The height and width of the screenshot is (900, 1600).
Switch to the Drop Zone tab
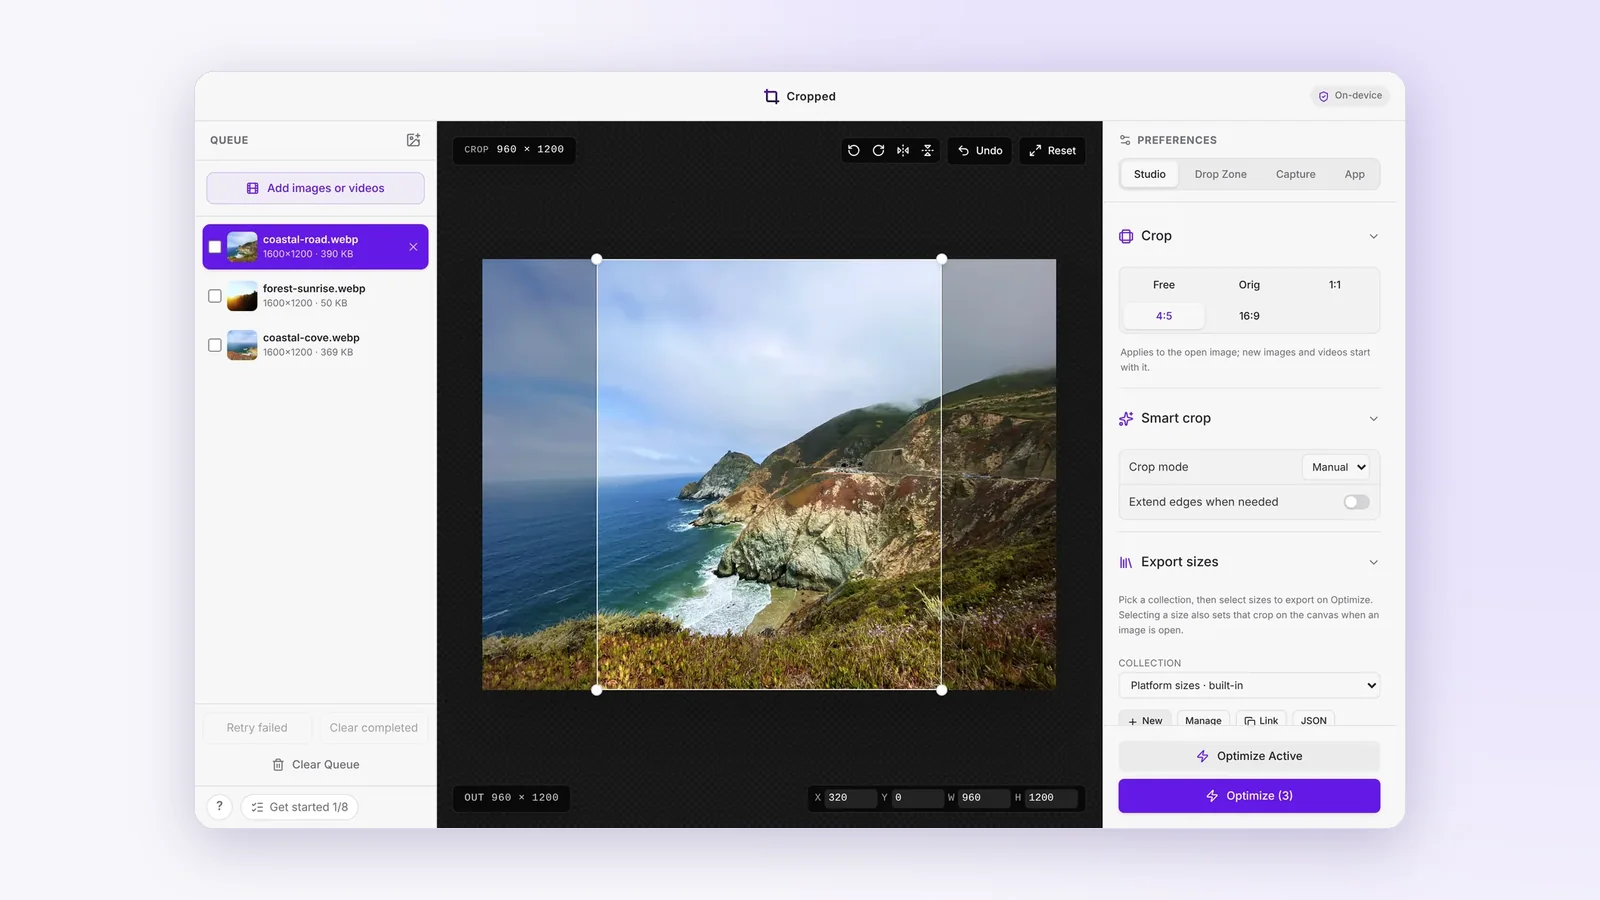(1220, 174)
